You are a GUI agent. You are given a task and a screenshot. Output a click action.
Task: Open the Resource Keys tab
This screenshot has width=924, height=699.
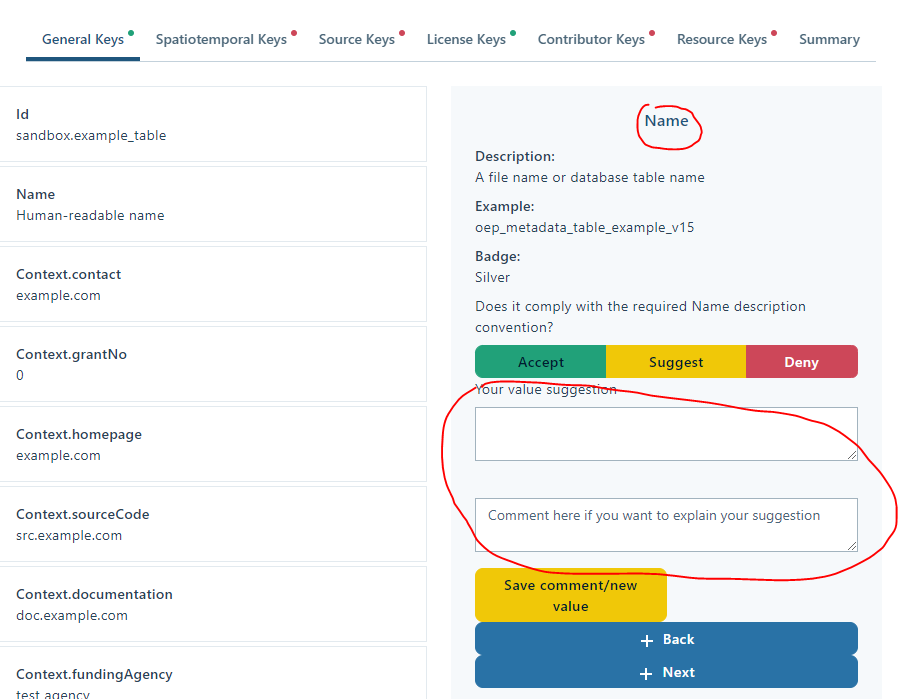722,39
